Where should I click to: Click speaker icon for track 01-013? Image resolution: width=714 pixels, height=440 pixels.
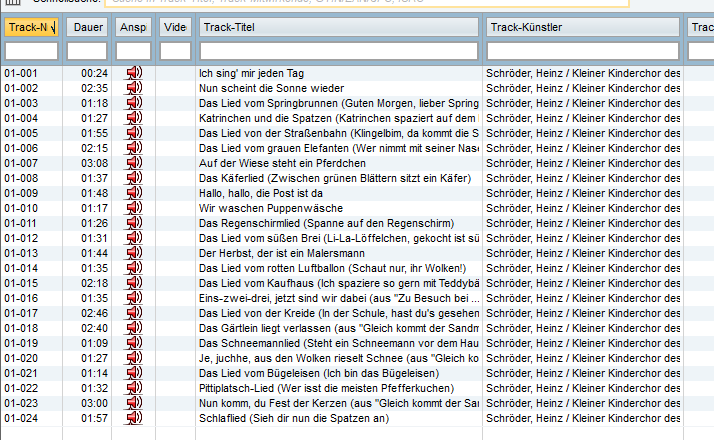(133, 253)
